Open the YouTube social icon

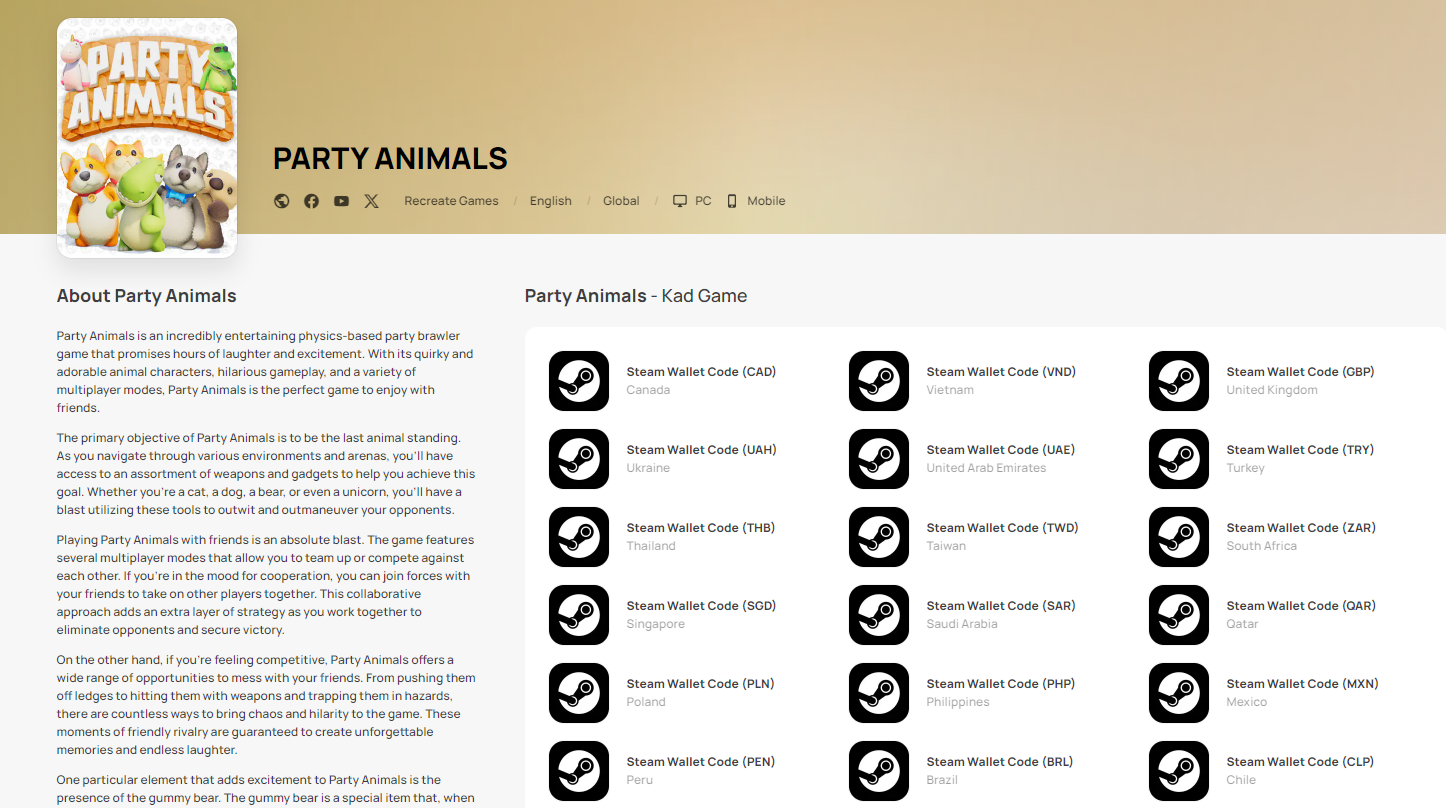point(342,201)
